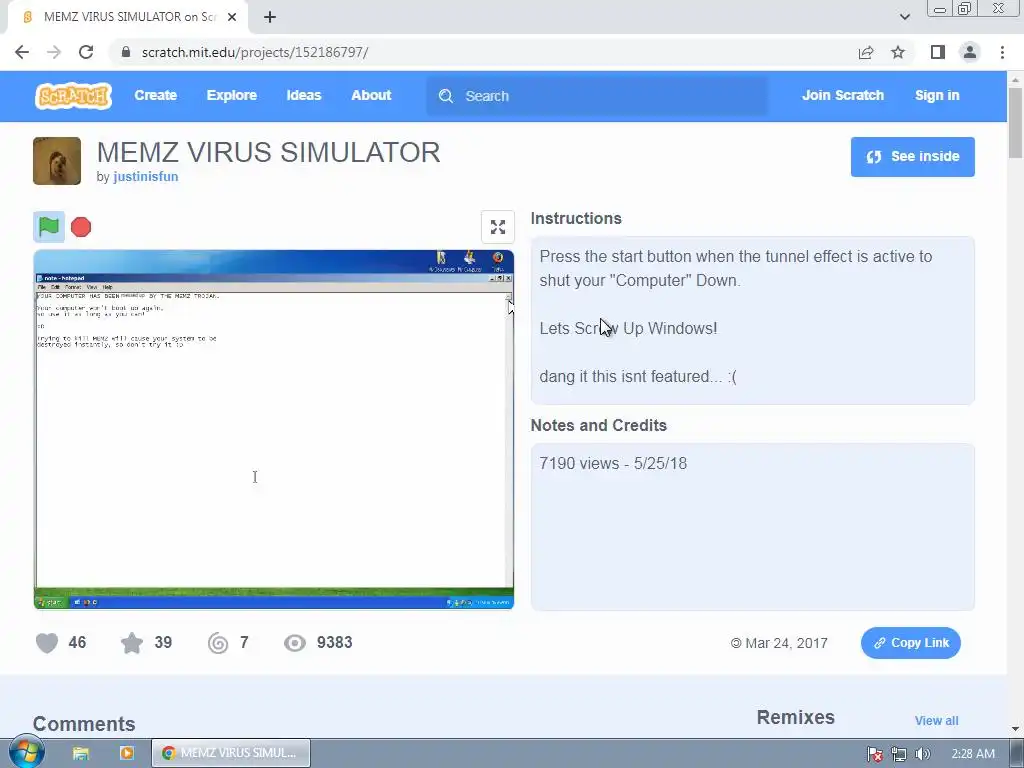Open the justinisfun author link
Image resolution: width=1024 pixels, height=768 pixels.
click(146, 176)
